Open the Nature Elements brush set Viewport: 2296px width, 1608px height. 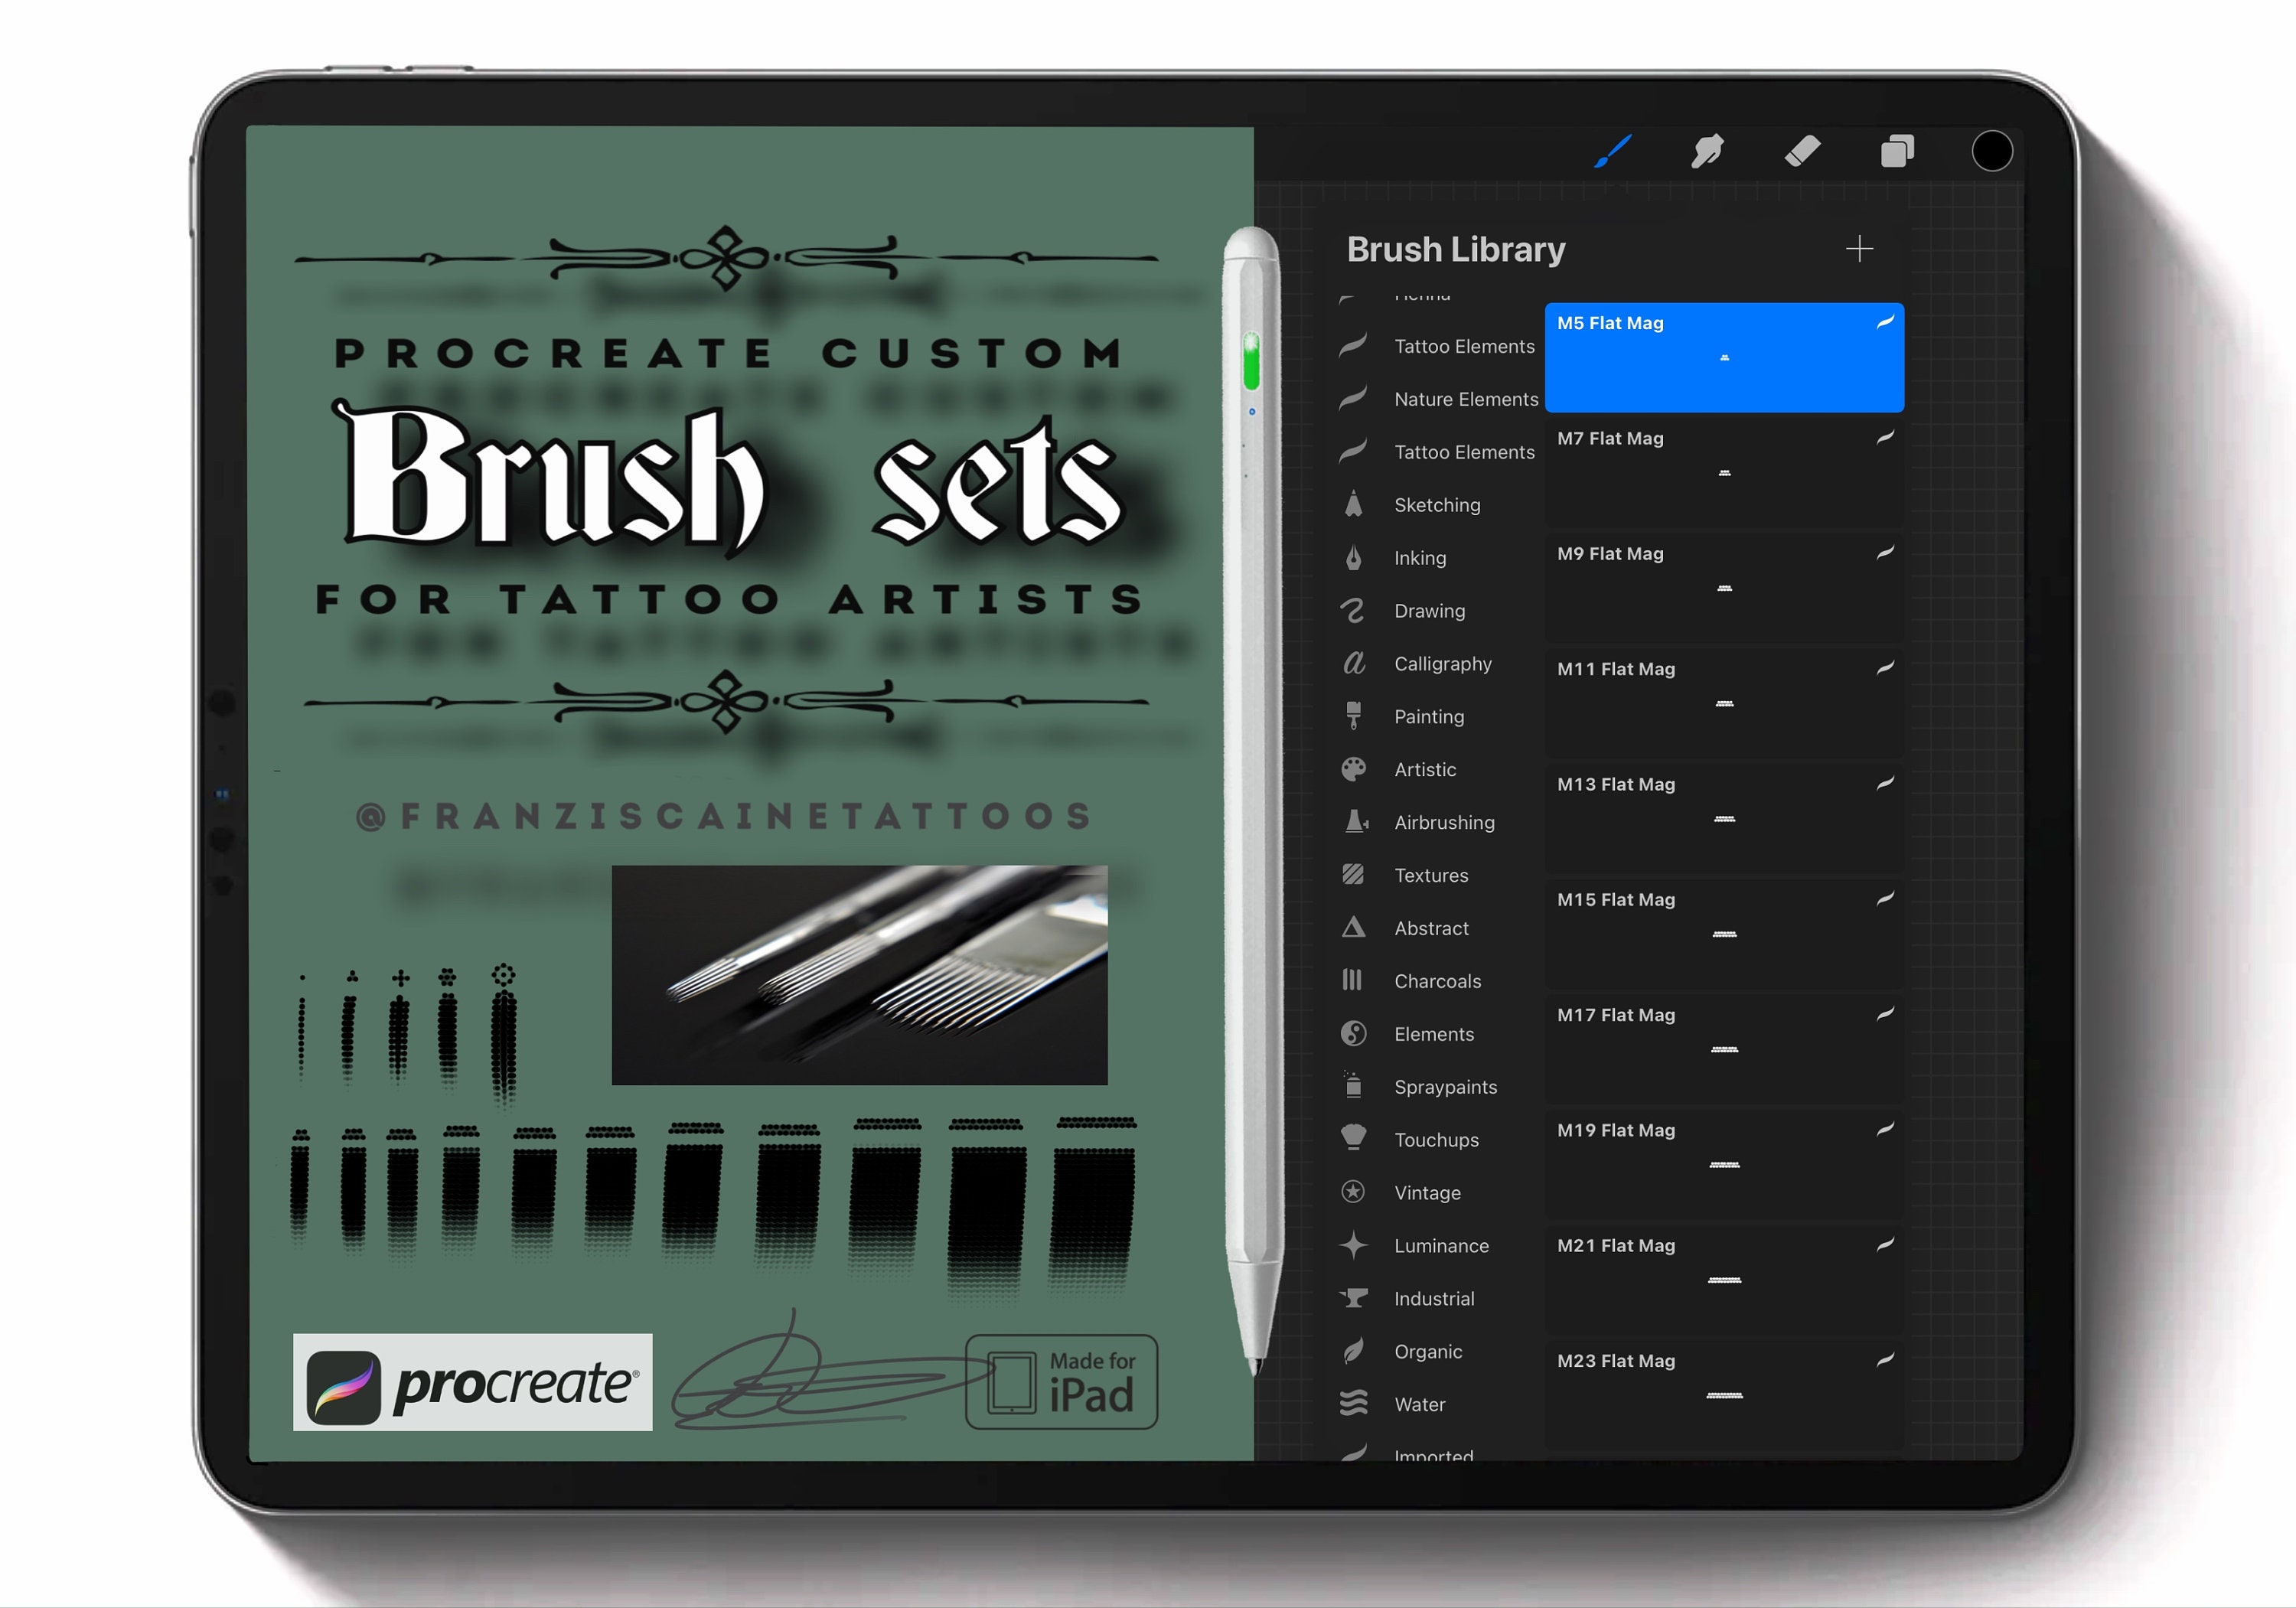[1438, 400]
